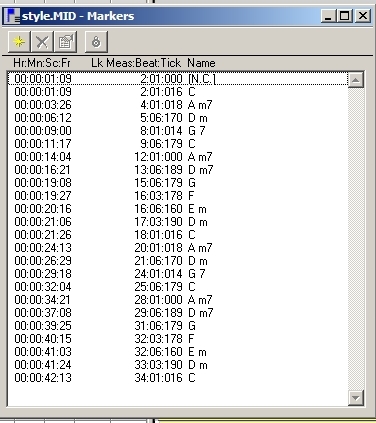
Task: Click the Hr:Mn:Sc:Fr column header
Action: 42,63
